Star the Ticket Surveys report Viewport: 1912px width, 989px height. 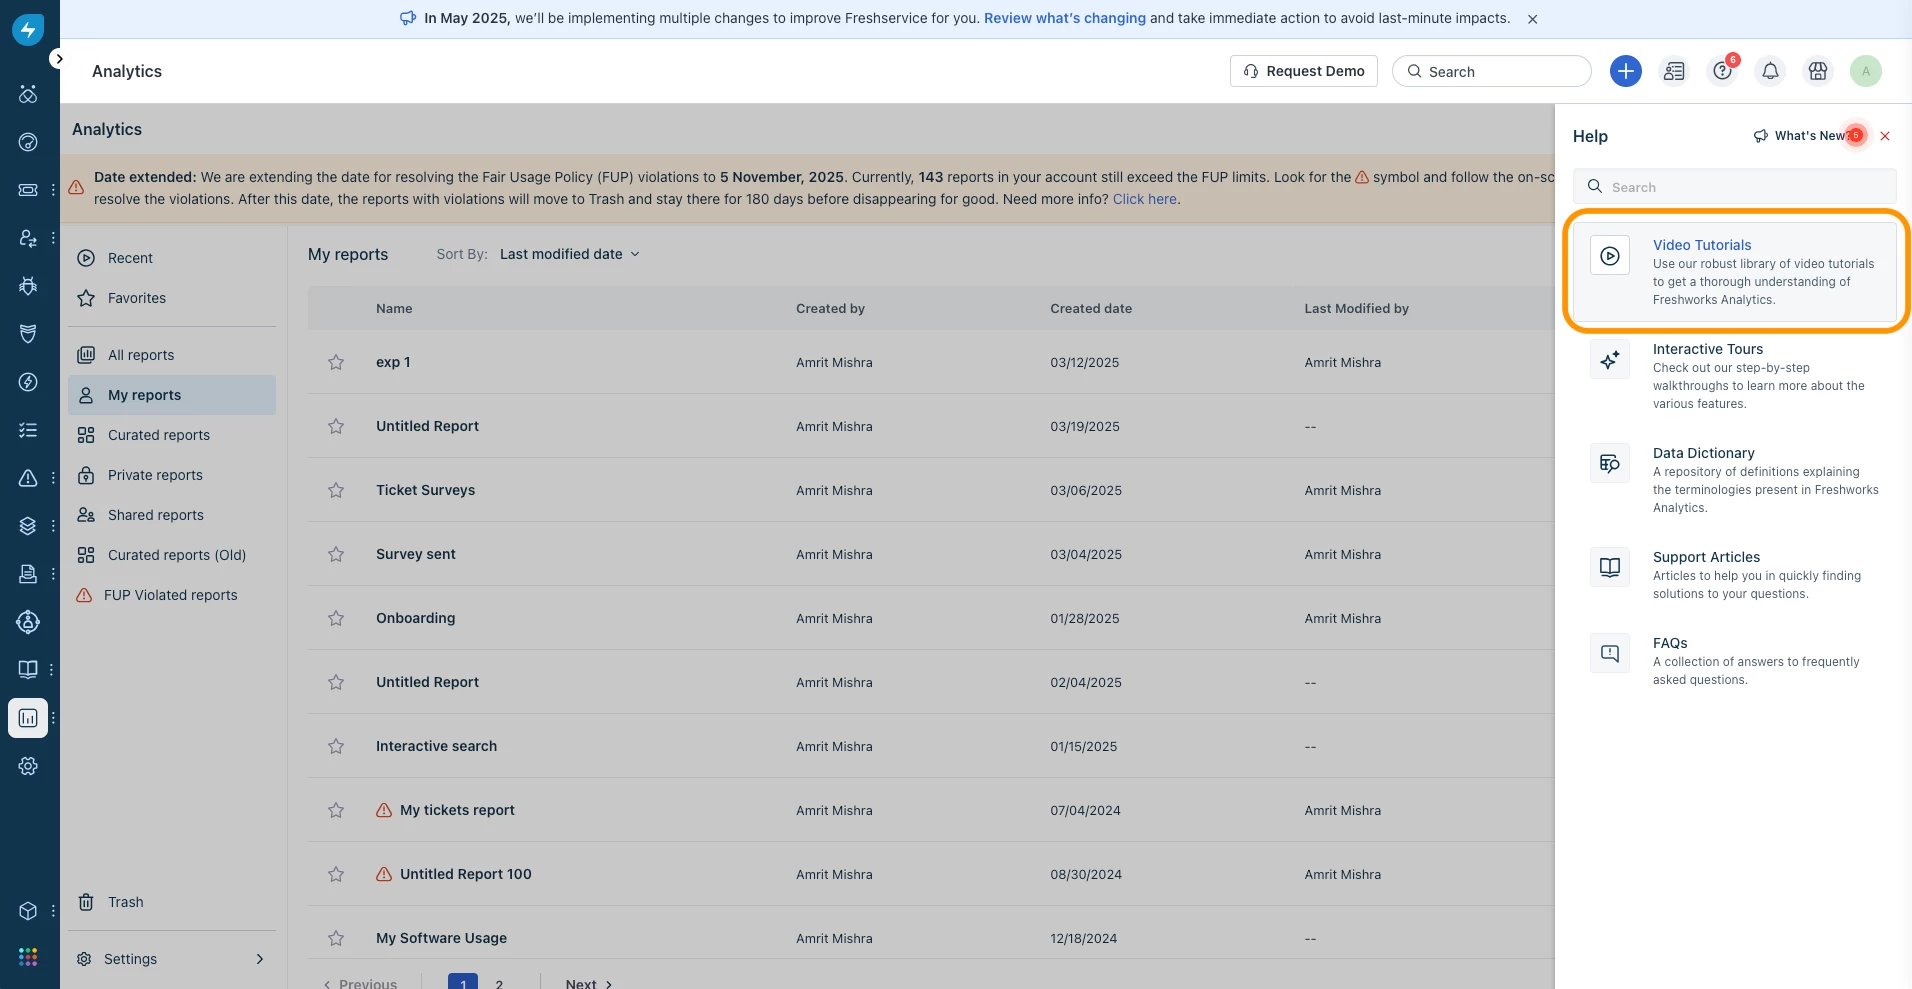pos(336,490)
